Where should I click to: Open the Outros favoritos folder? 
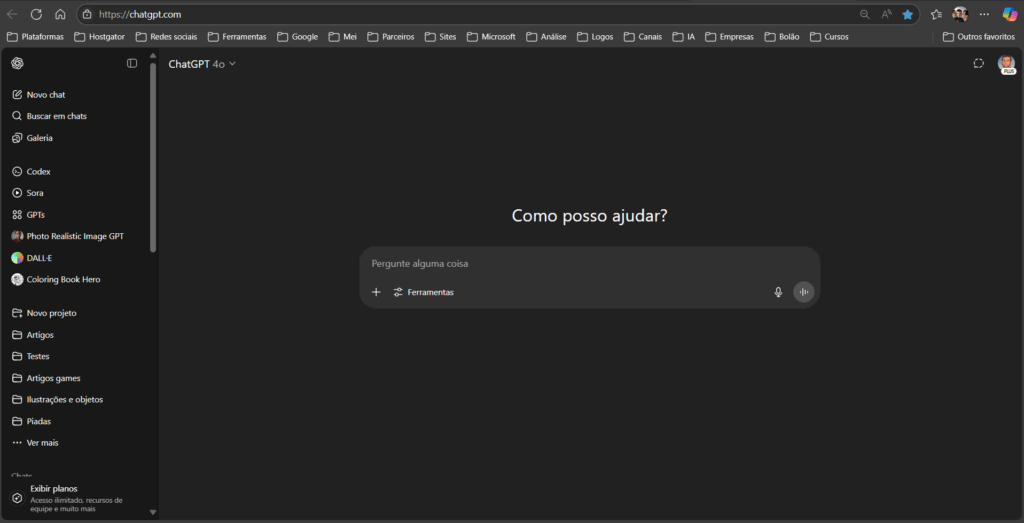click(979, 37)
